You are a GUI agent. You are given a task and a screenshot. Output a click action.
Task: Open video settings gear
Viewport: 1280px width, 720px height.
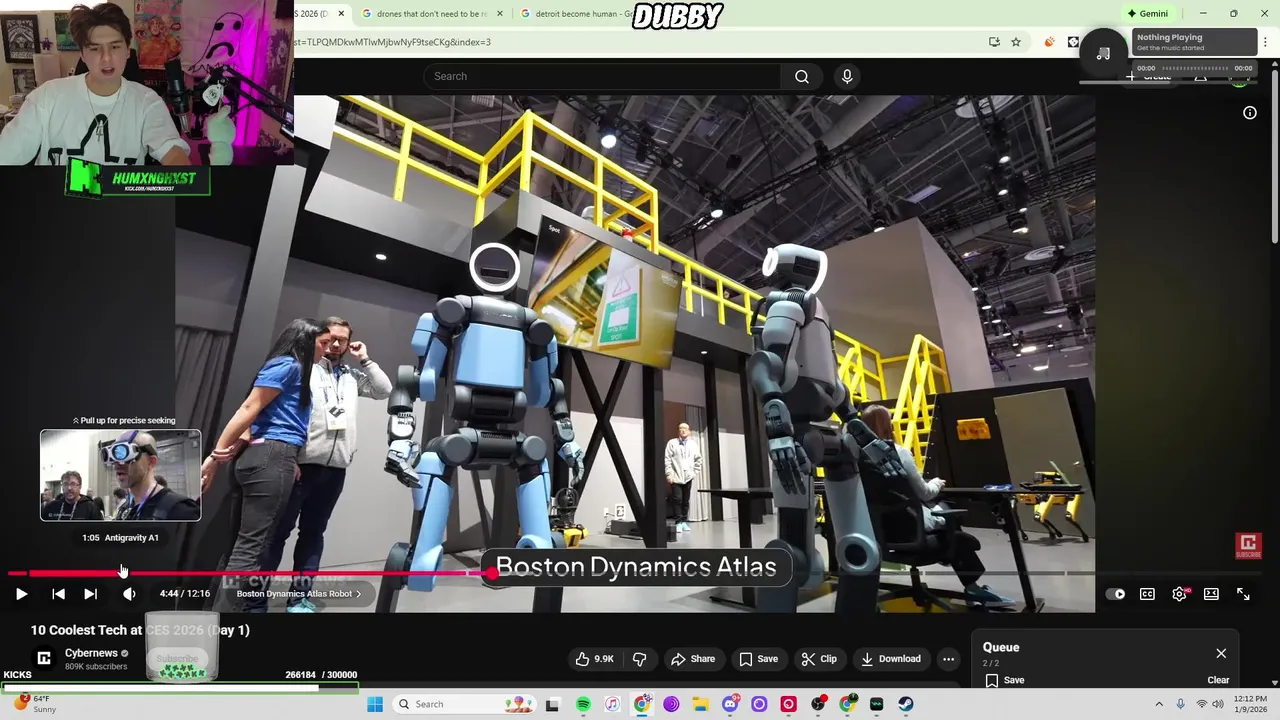coord(1180,594)
